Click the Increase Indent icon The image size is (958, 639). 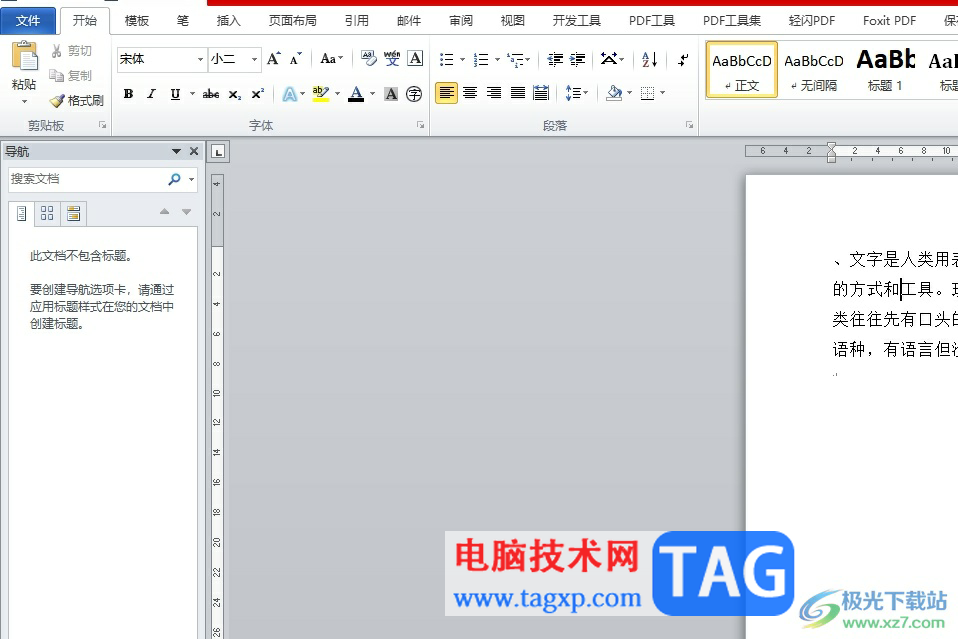[x=577, y=59]
